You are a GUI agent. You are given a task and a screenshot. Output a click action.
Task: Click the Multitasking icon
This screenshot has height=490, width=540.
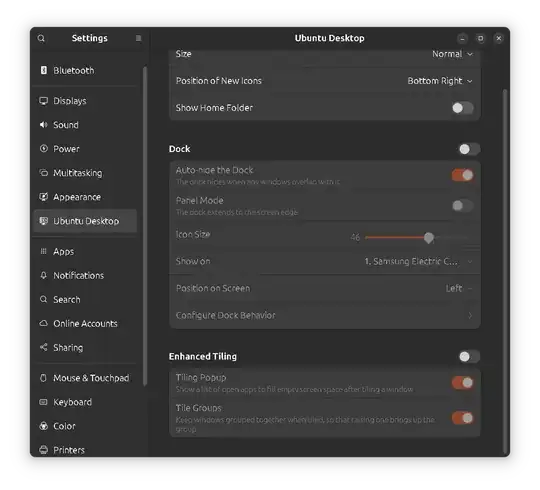[x=44, y=173]
